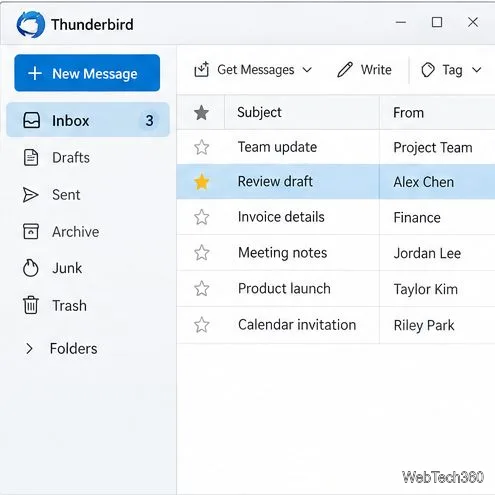Open the Meeting notes subject
The image size is (495, 495).
pyautogui.click(x=282, y=253)
